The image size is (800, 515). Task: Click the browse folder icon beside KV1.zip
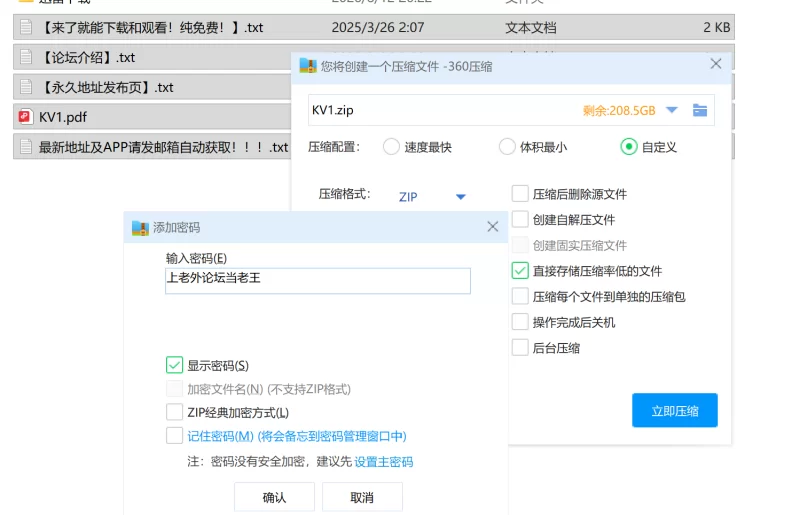tap(699, 110)
